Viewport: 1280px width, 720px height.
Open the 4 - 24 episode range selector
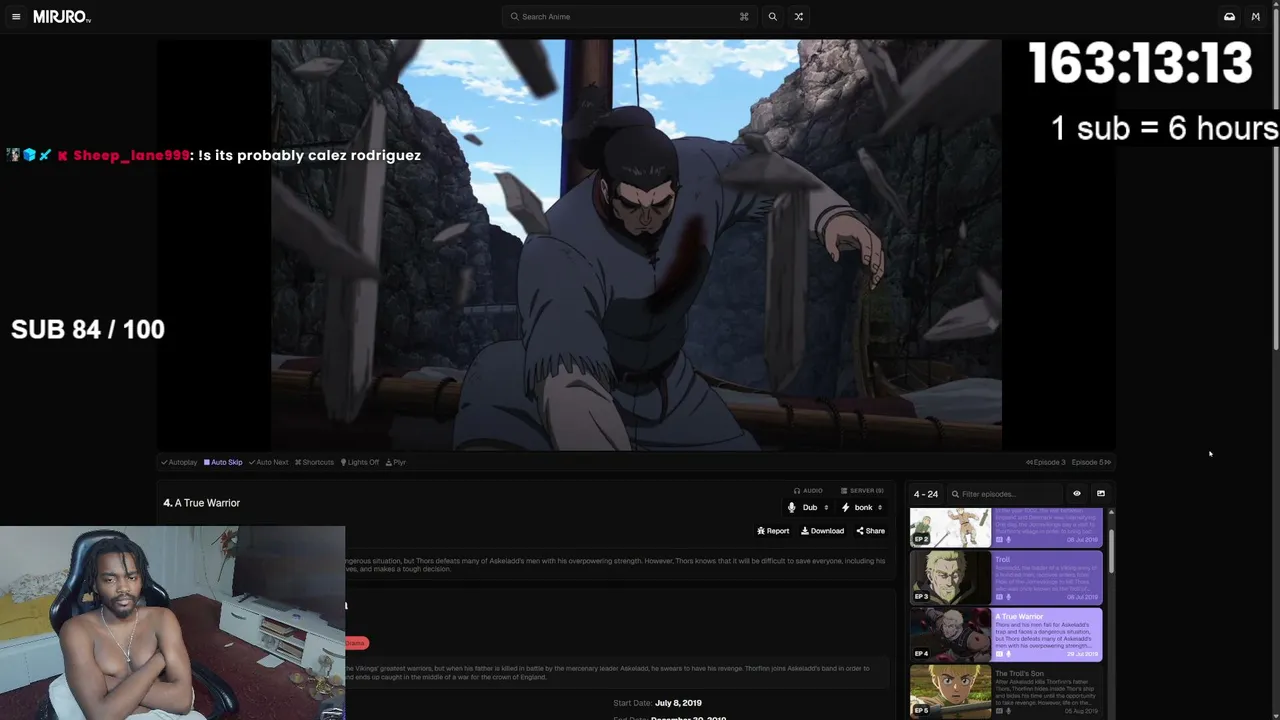(x=926, y=494)
